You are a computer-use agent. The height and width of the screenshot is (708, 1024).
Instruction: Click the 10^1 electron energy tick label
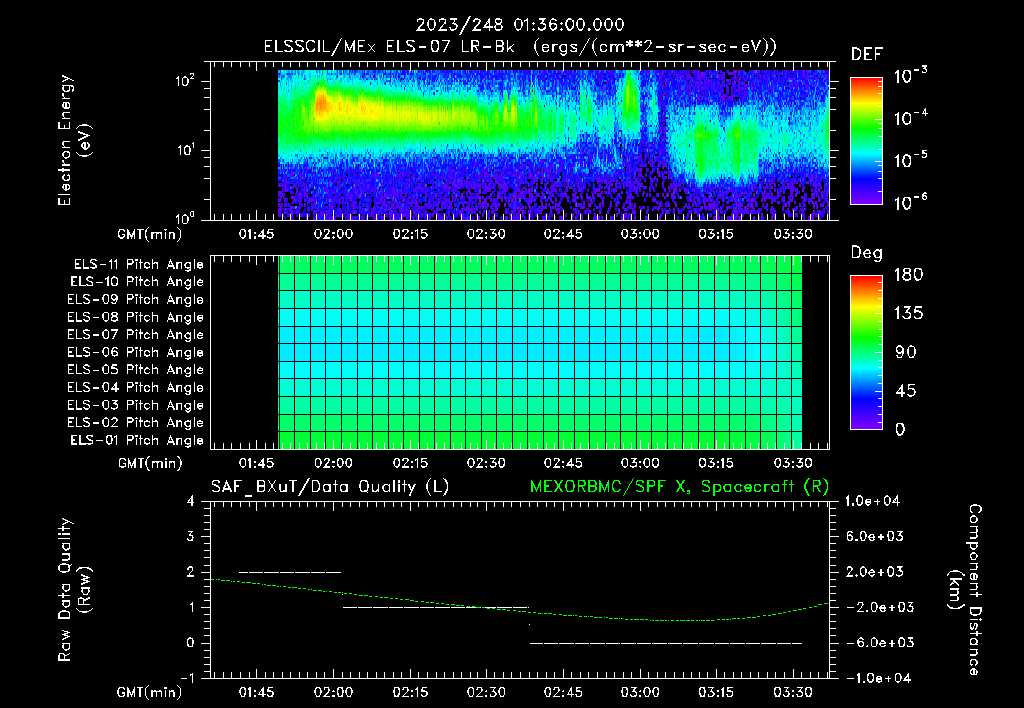[185, 150]
